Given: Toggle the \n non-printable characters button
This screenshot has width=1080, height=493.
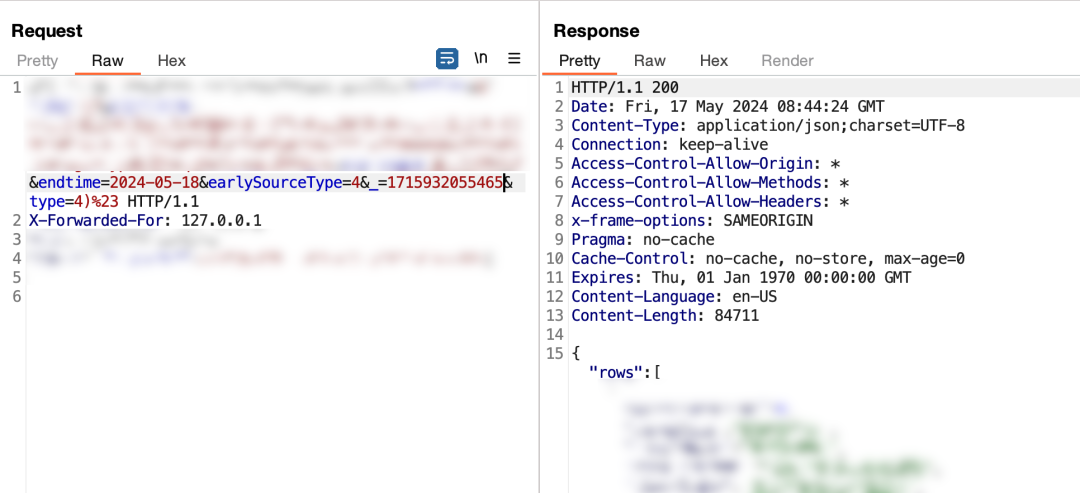Looking at the screenshot, I should point(481,58).
